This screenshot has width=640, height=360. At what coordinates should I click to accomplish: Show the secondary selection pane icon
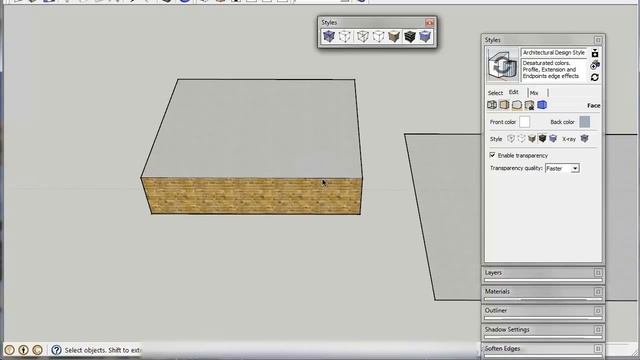click(595, 53)
